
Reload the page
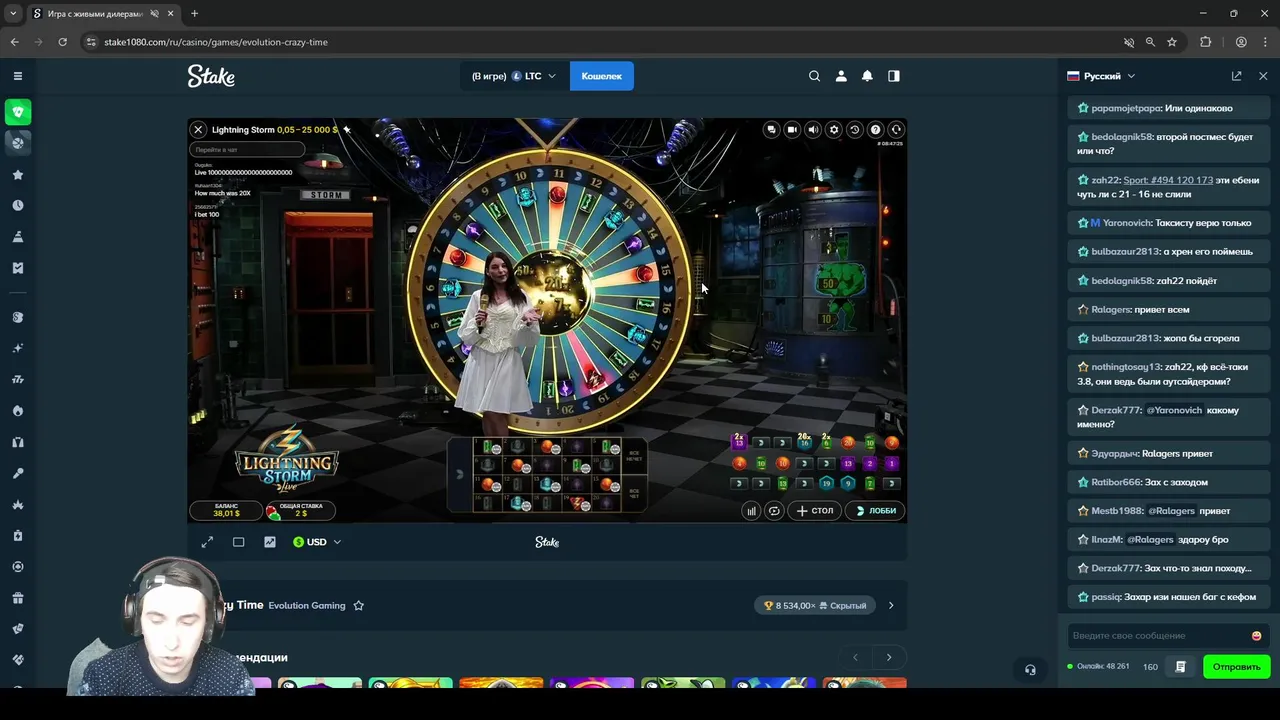pyautogui.click(x=62, y=42)
